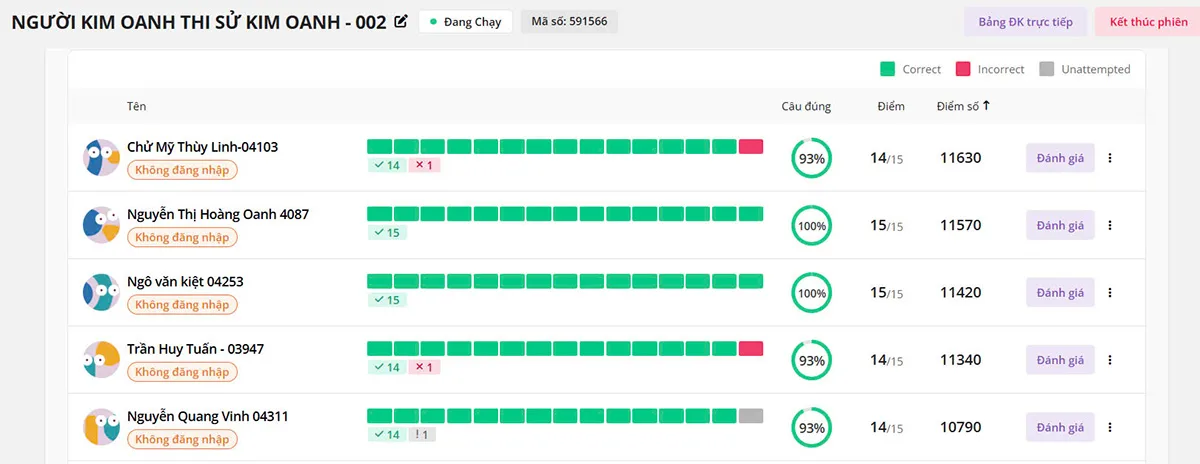Edit the session title with the pencil icon
Screen dimensions: 1200x464
[401, 22]
